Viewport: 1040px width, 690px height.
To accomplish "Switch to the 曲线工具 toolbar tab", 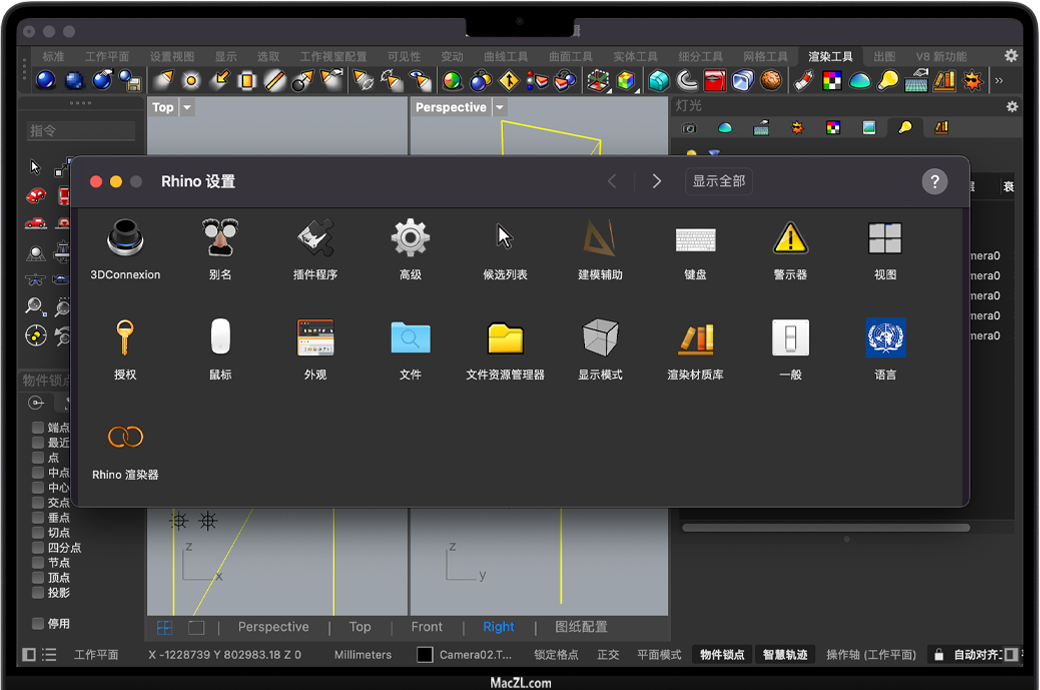I will tap(505, 57).
